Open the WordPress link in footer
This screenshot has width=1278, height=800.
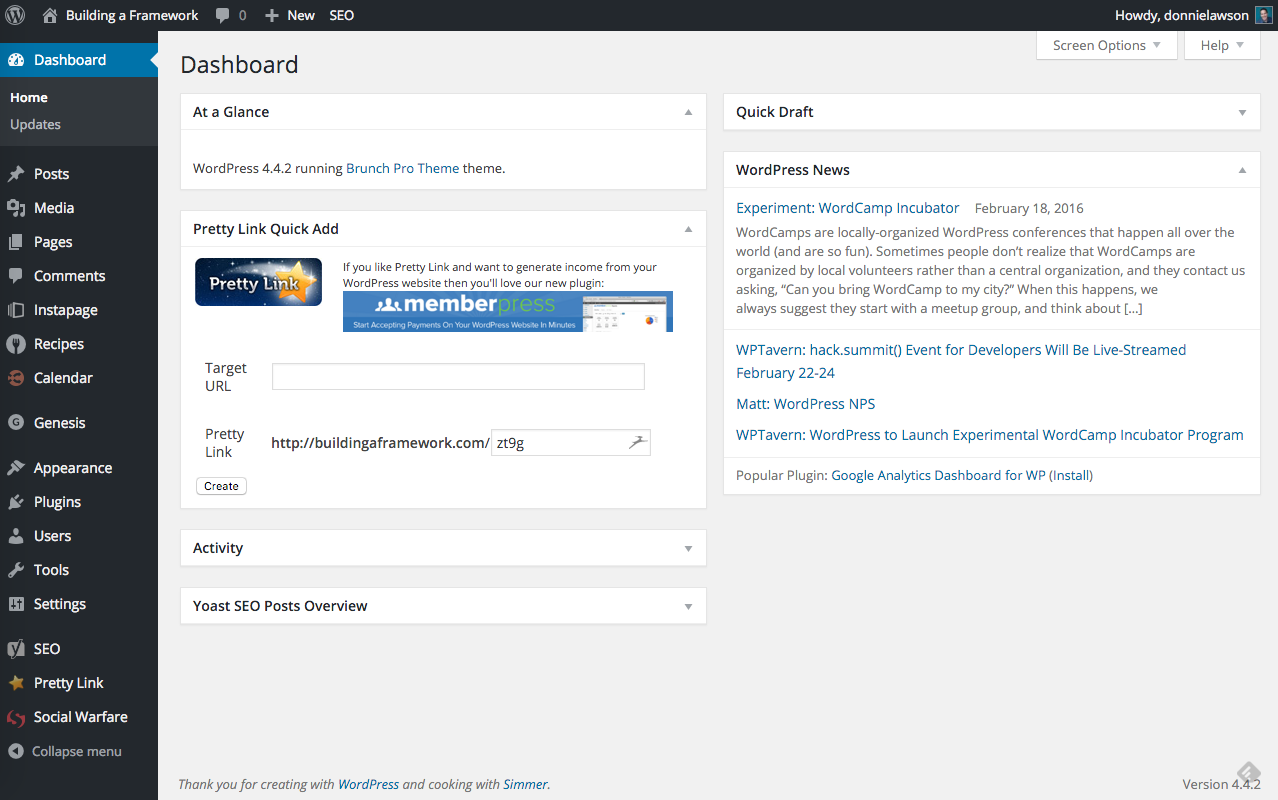click(x=368, y=785)
